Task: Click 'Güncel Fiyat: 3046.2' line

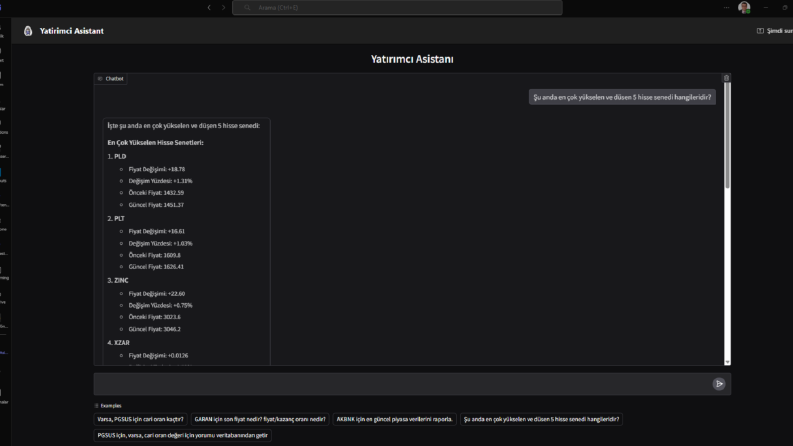Action: [x=154, y=329]
